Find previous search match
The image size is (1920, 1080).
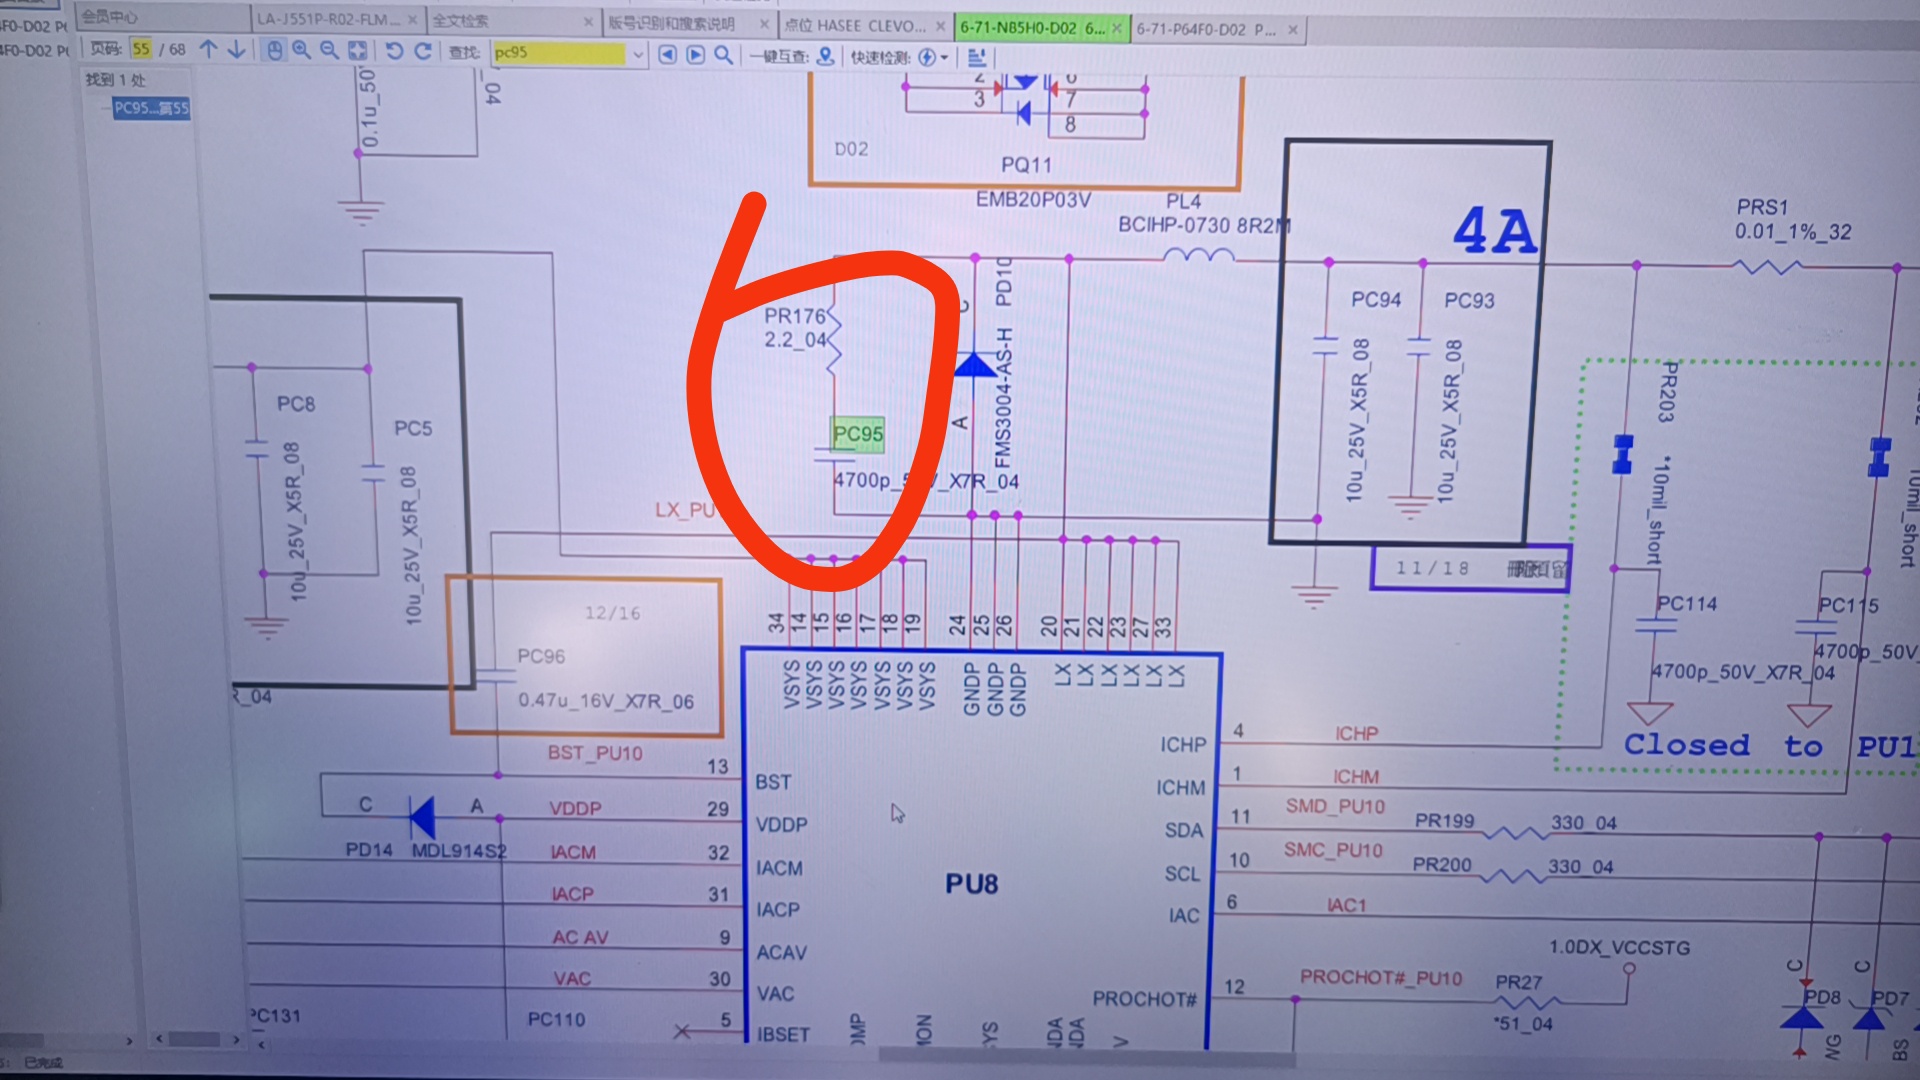click(x=667, y=54)
